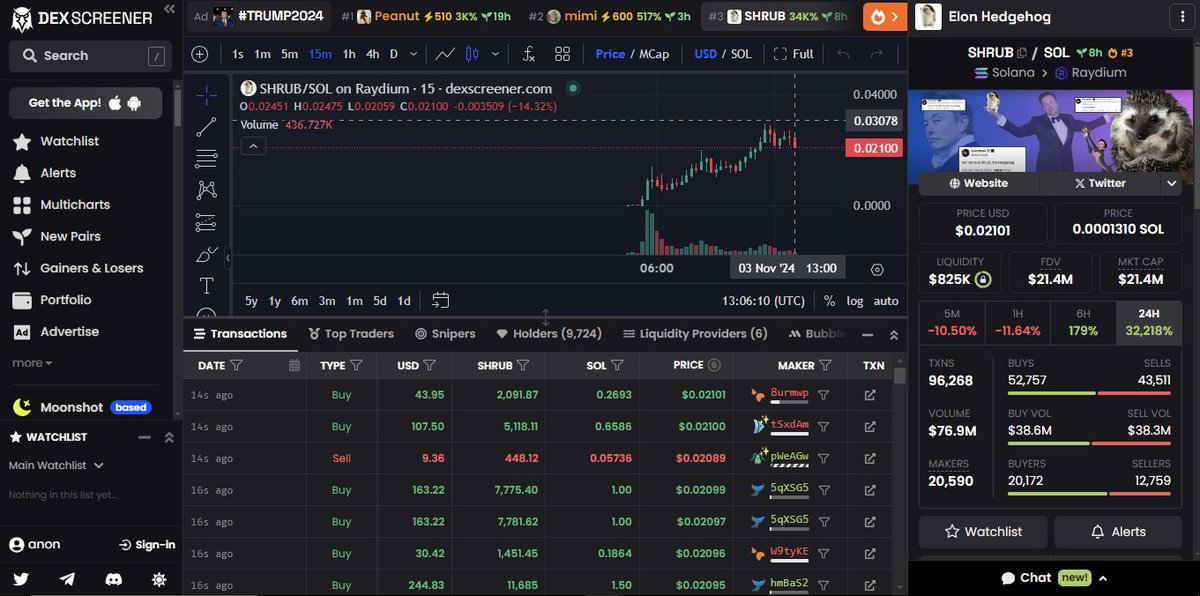Open go-to-date calendar icon

coord(440,300)
